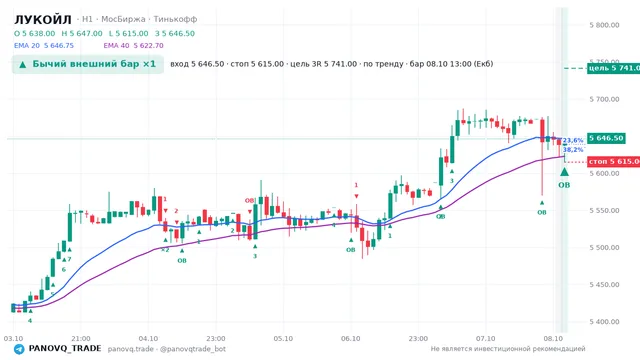Screen dimensions: 640x360
Task: Click the 5 700.00 price axis label
Action: point(604,99)
